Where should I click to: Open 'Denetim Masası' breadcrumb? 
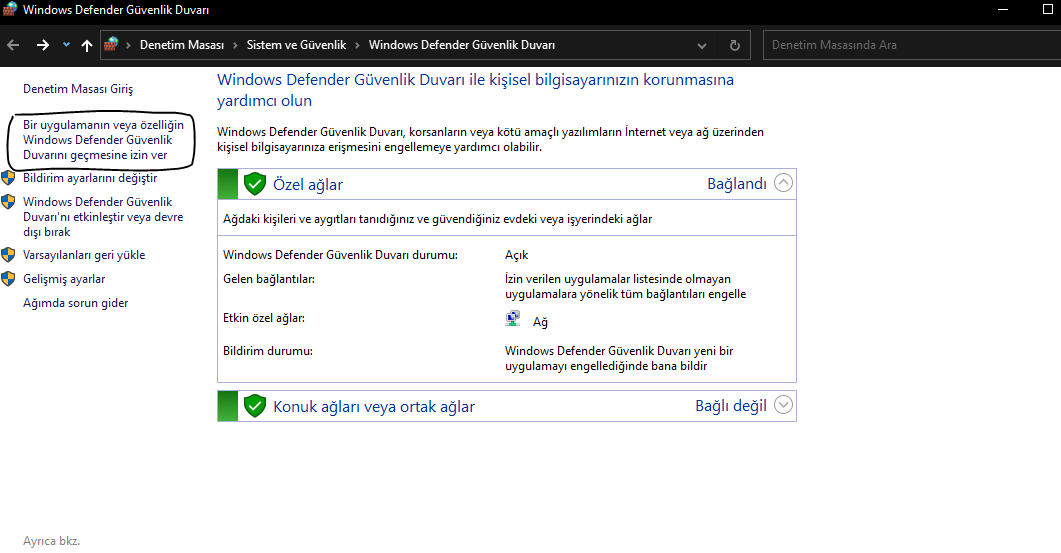181,45
